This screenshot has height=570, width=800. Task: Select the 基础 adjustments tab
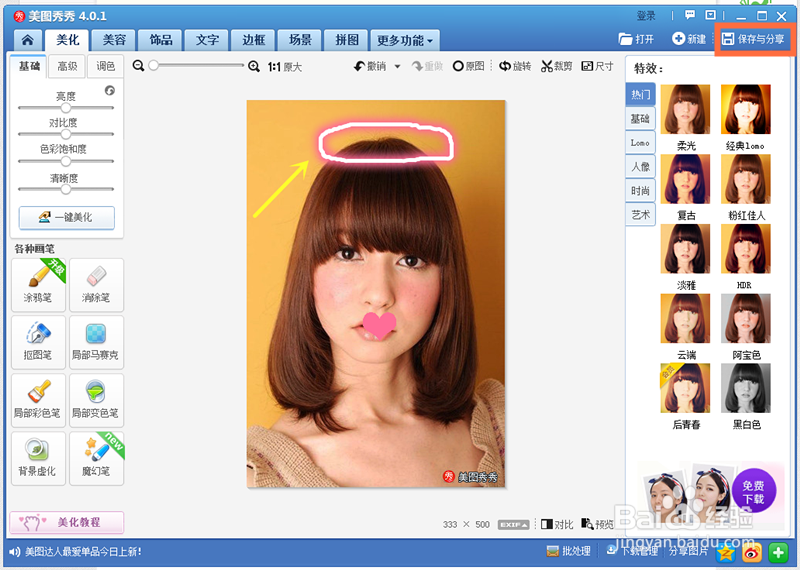pos(29,66)
